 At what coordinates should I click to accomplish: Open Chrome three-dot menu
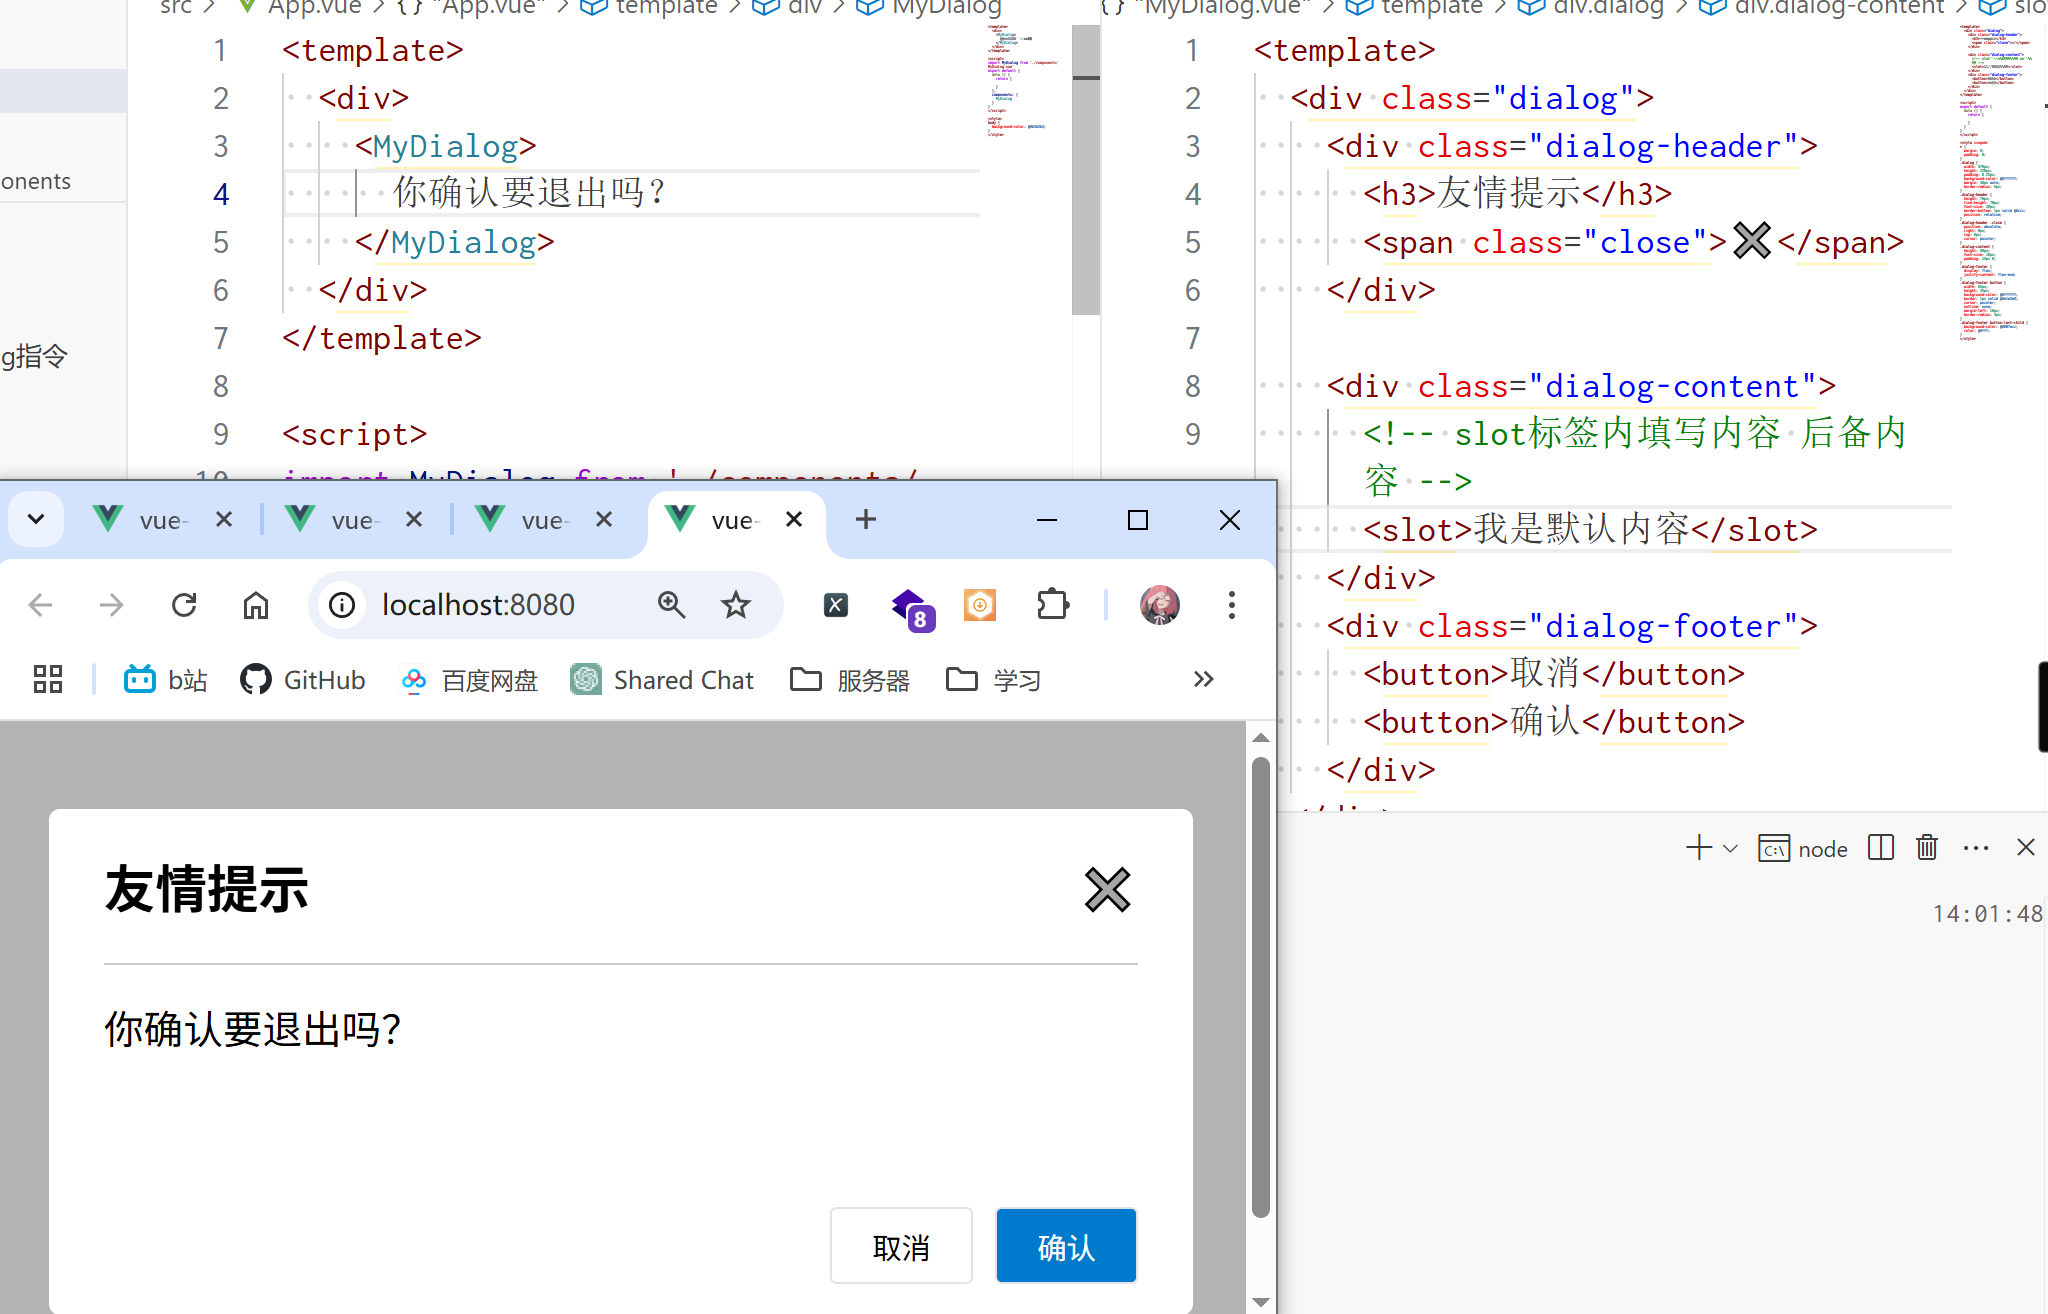1231,605
